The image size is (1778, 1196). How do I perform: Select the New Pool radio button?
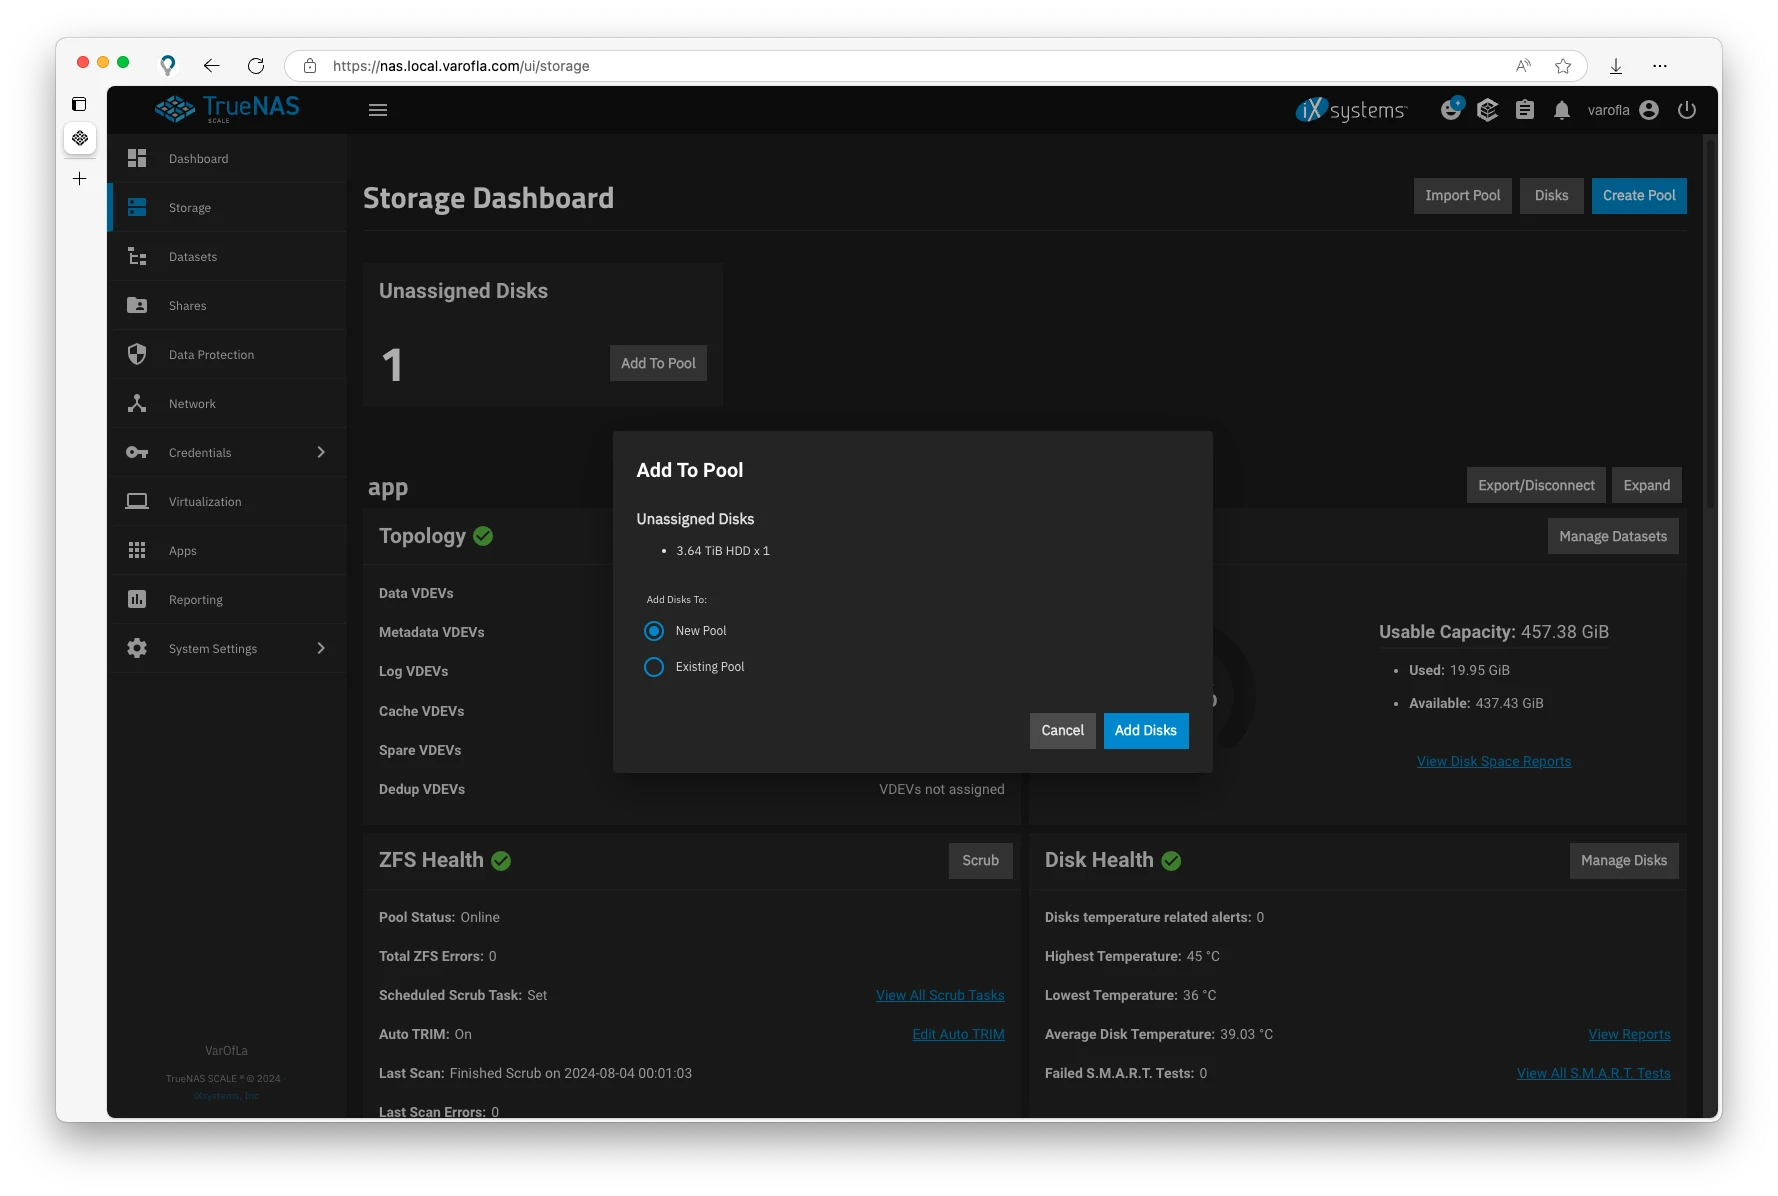point(654,631)
